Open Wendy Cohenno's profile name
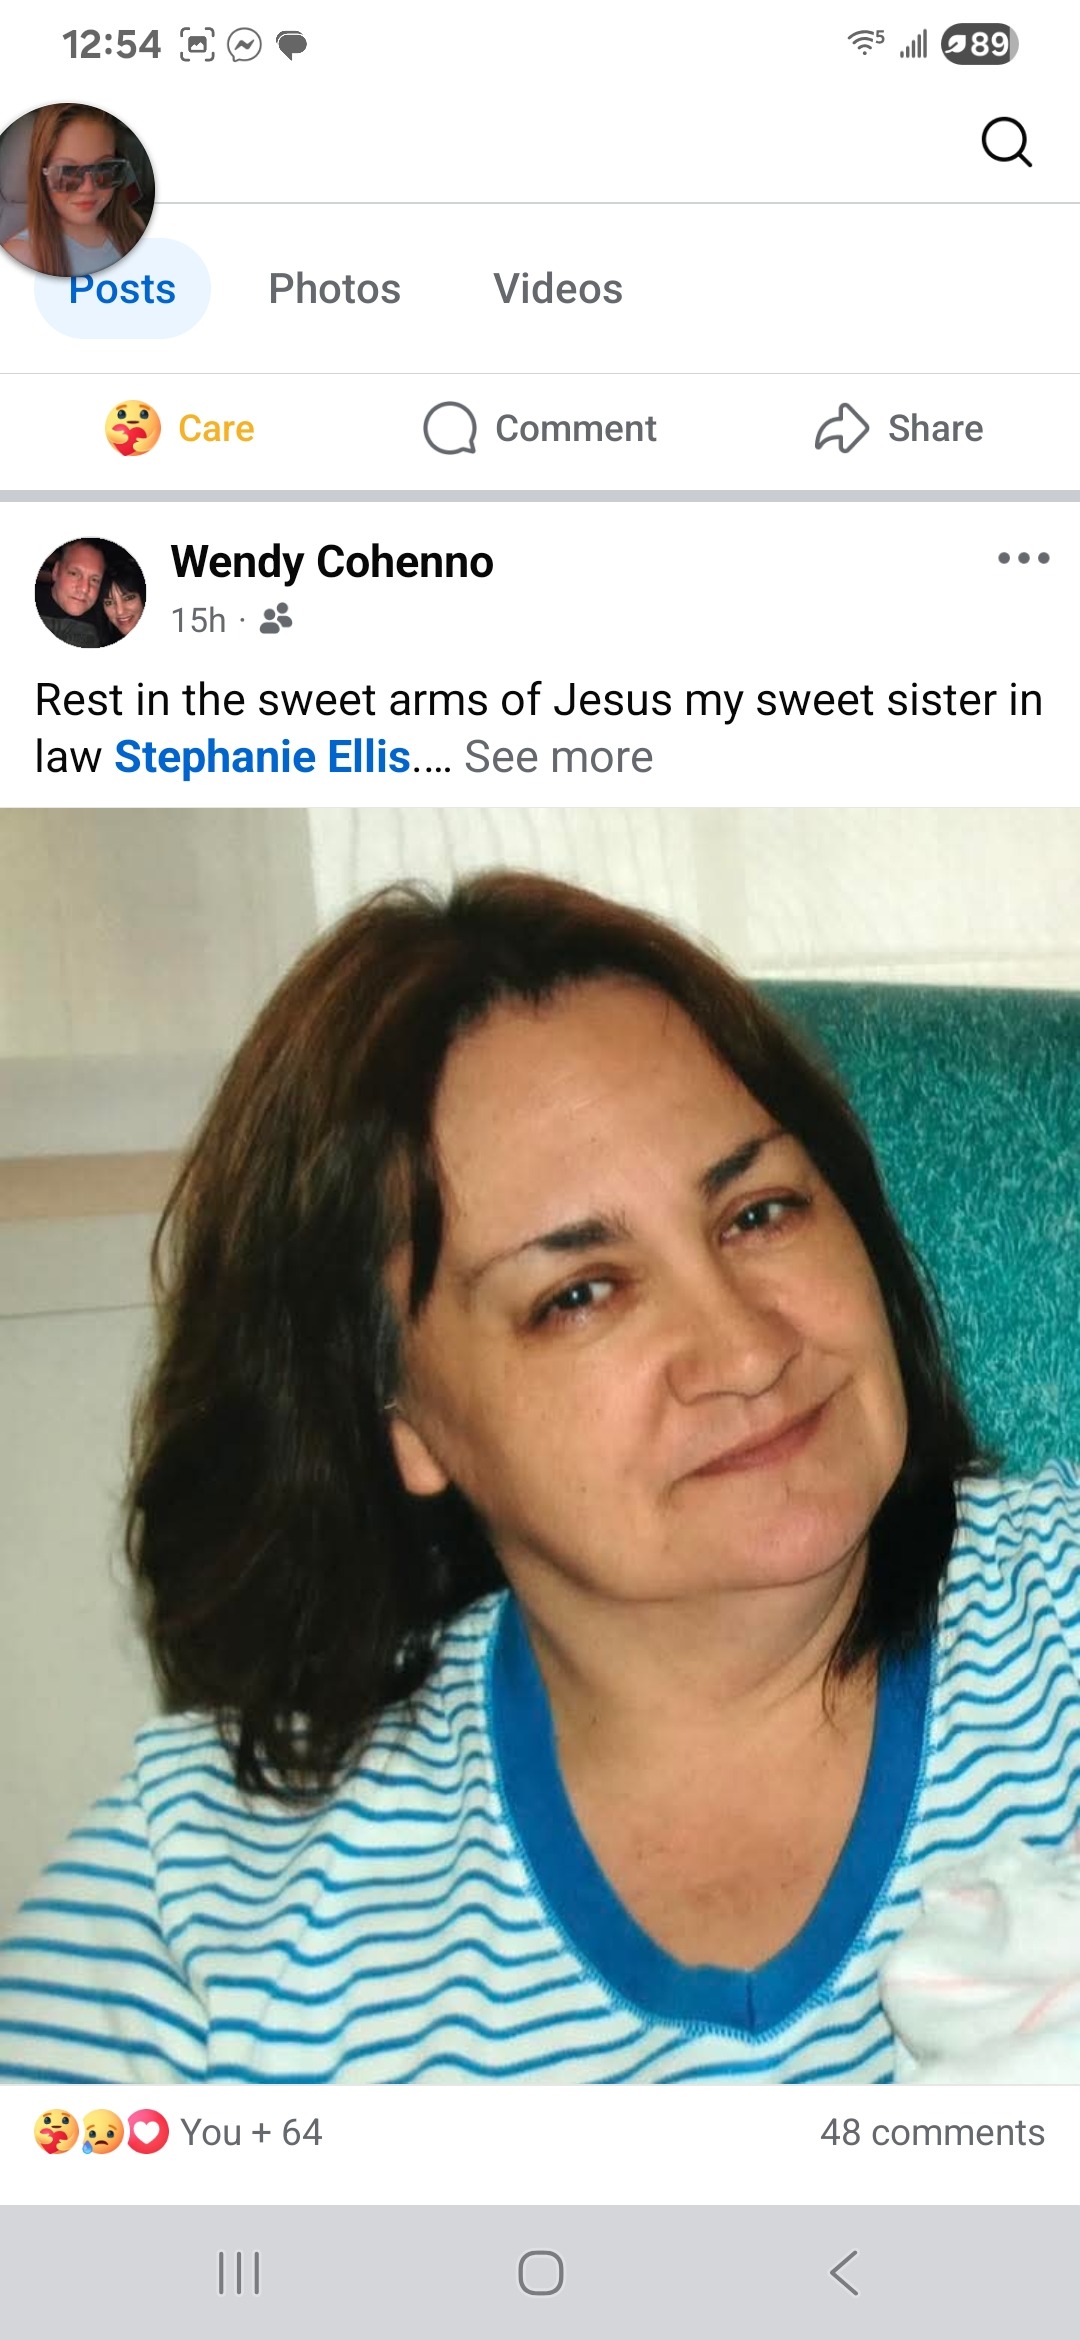The image size is (1080, 2340). point(332,562)
